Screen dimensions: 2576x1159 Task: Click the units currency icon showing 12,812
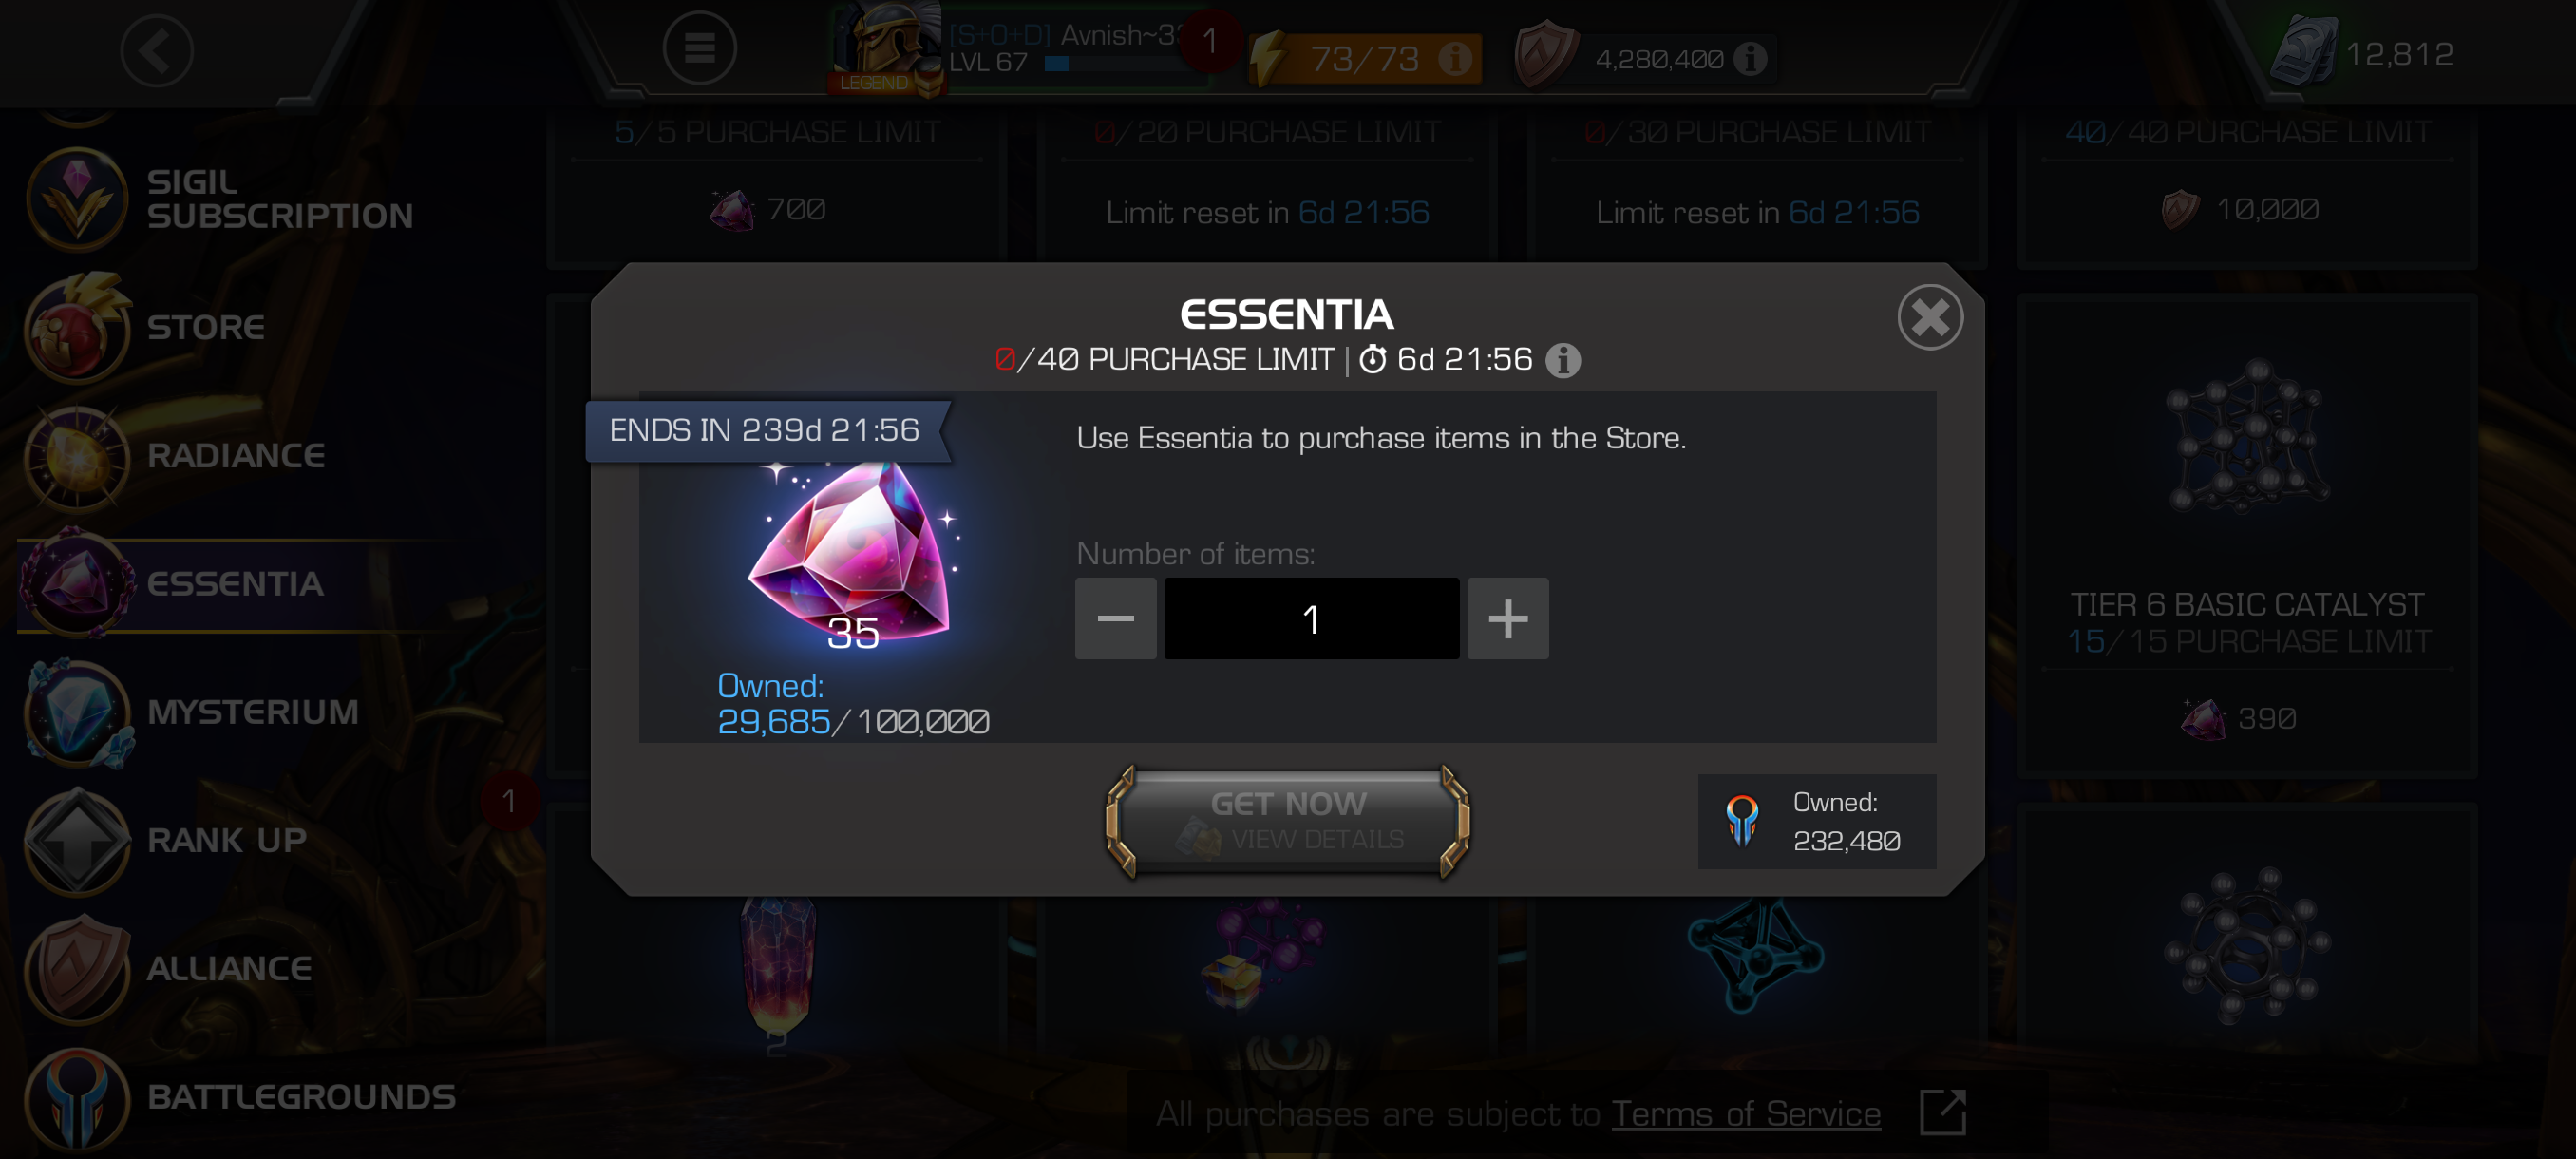click(x=2303, y=52)
